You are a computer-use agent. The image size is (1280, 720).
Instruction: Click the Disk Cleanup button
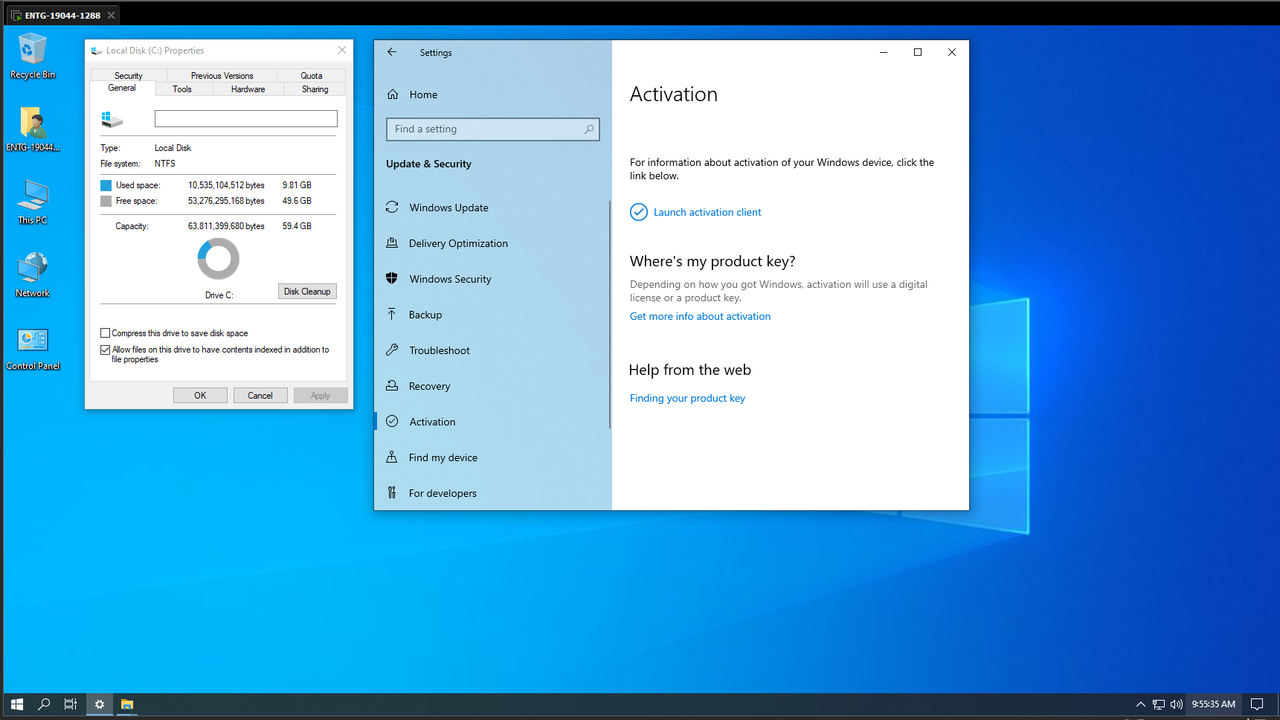[307, 291]
